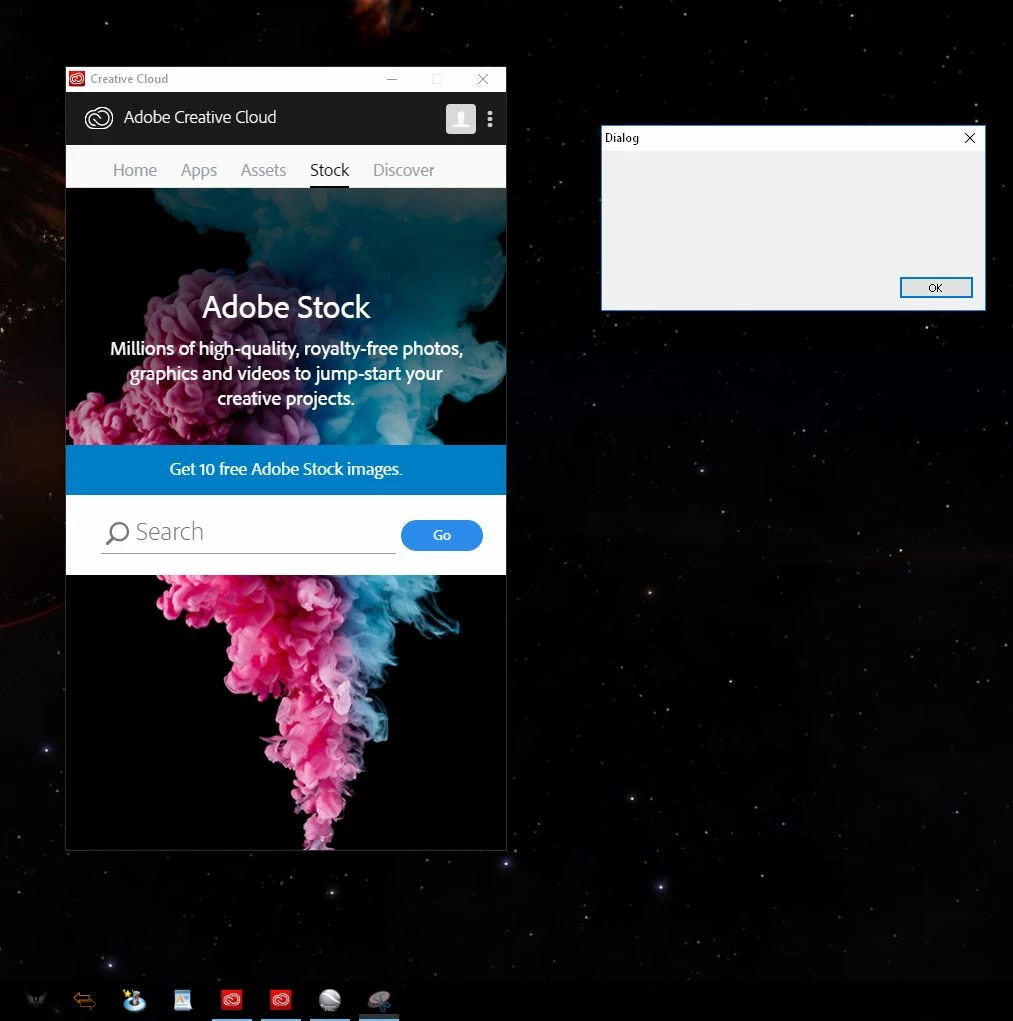1013x1021 pixels.
Task: Close the Dialog window
Action: (969, 138)
